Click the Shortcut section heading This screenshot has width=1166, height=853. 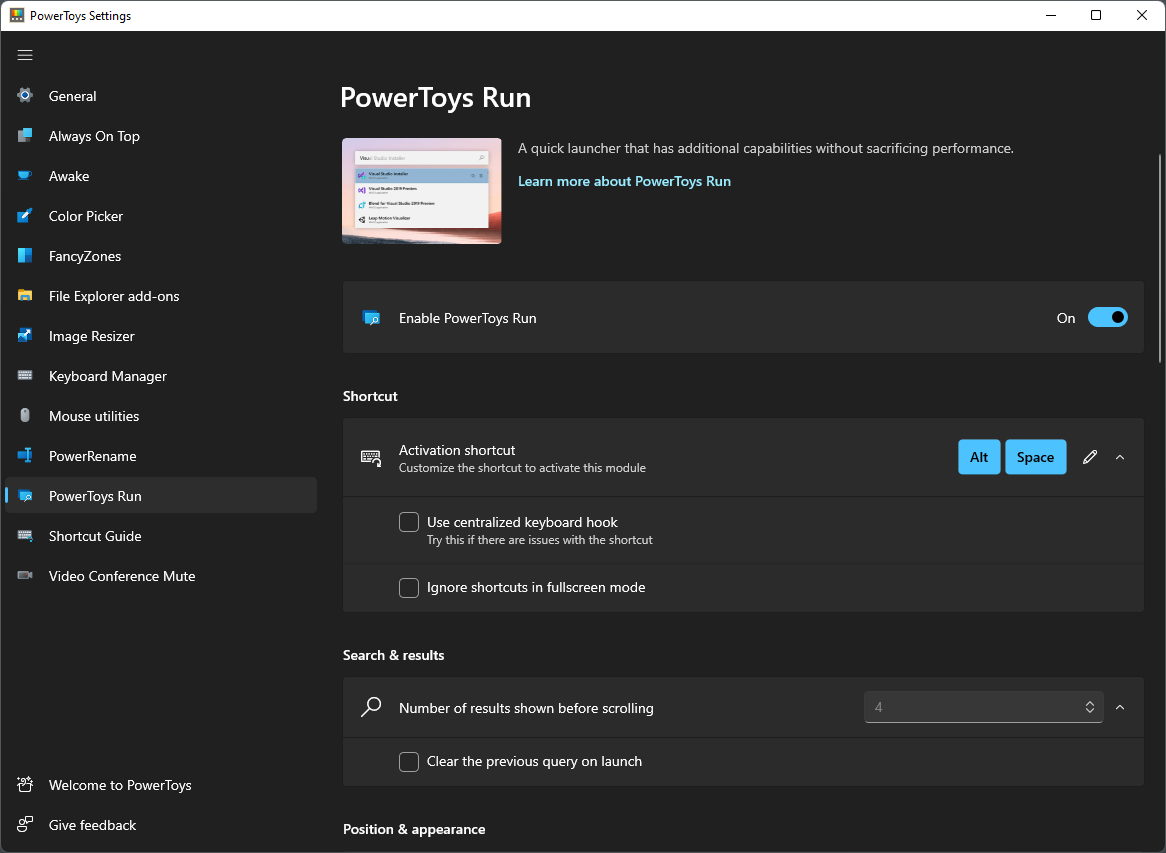coord(370,396)
